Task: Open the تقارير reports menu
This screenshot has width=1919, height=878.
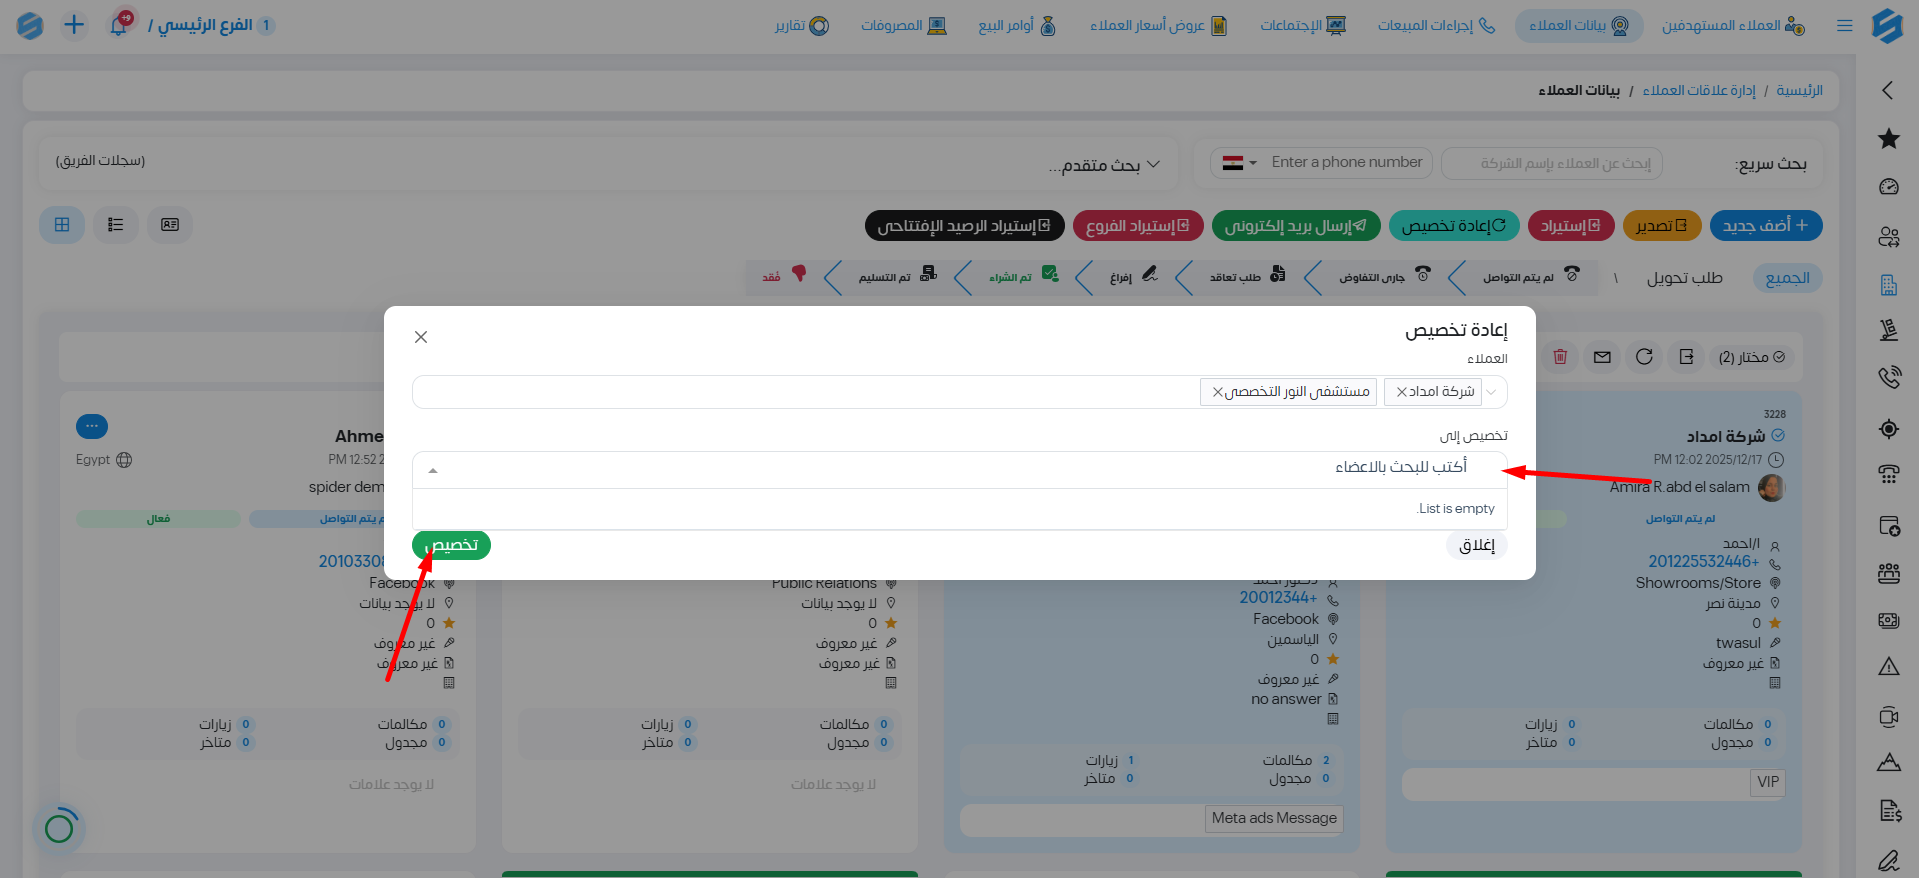Action: [802, 26]
